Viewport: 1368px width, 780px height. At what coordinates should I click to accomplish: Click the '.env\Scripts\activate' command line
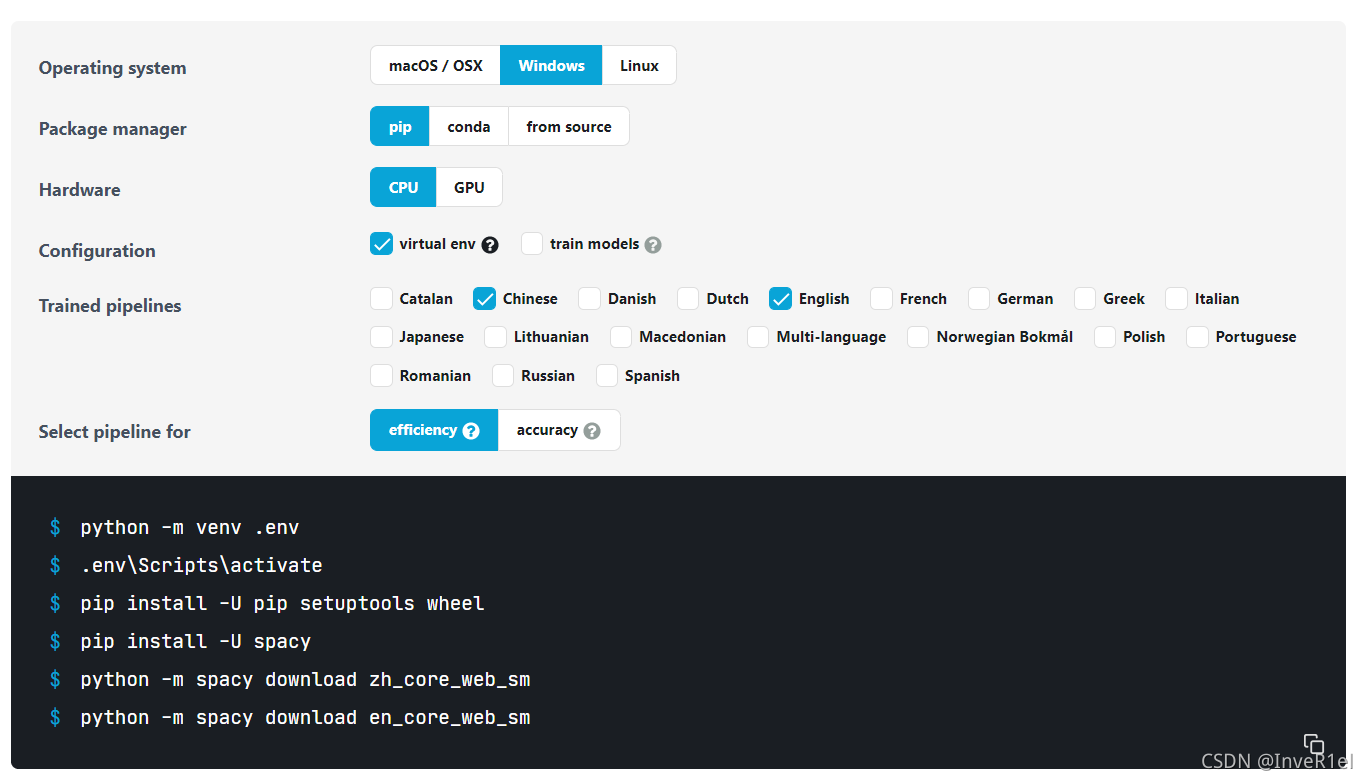click(201, 566)
